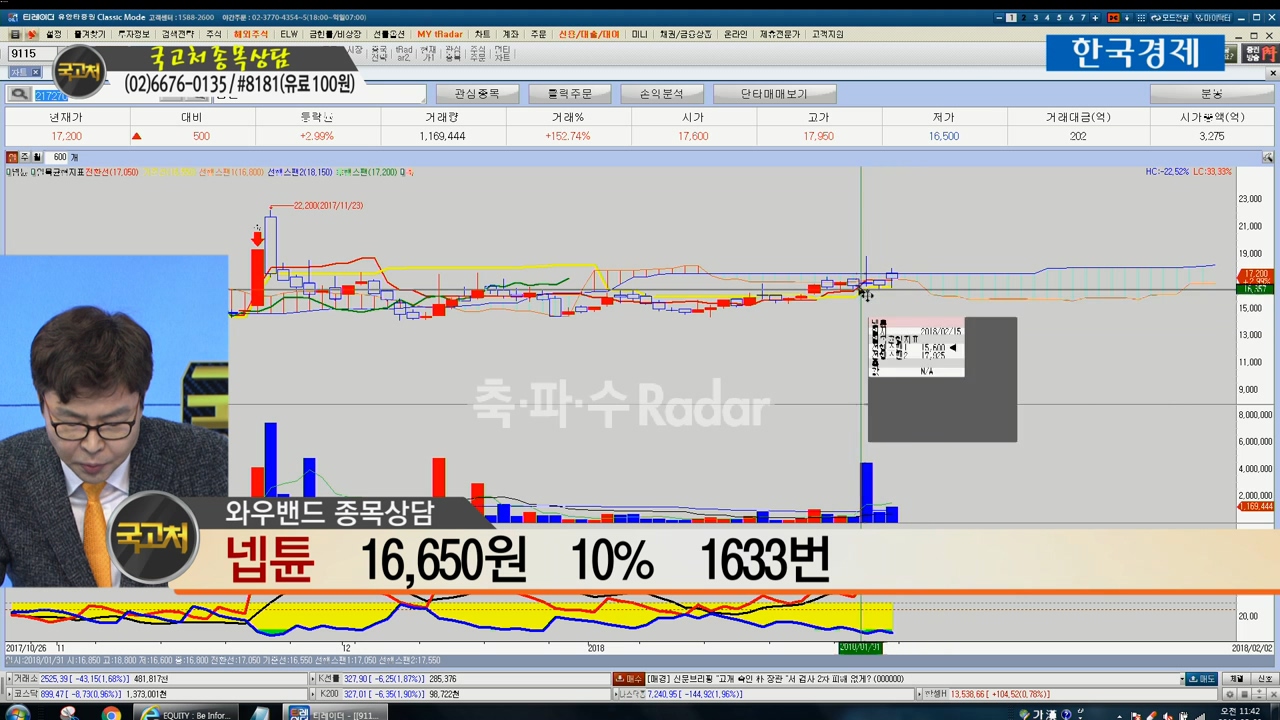This screenshot has height=720, width=1280.
Task: Open the 계좌 menu
Action: pyautogui.click(x=511, y=34)
